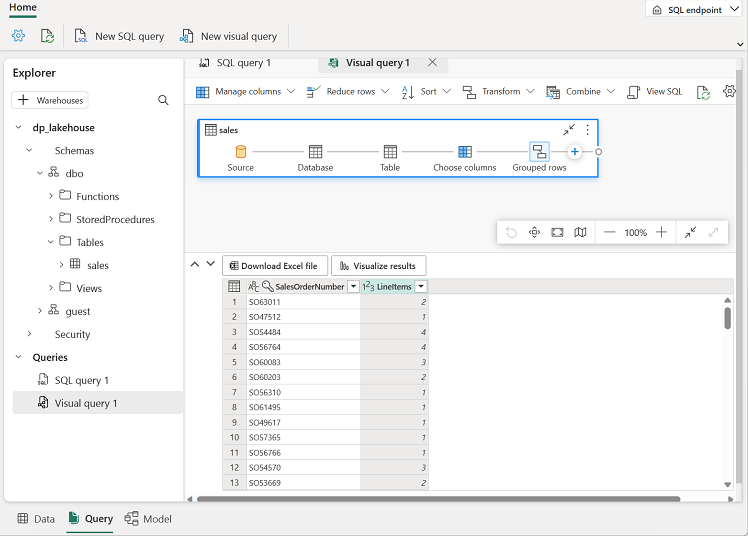
Task: Open the Combine menu
Action: point(580,92)
